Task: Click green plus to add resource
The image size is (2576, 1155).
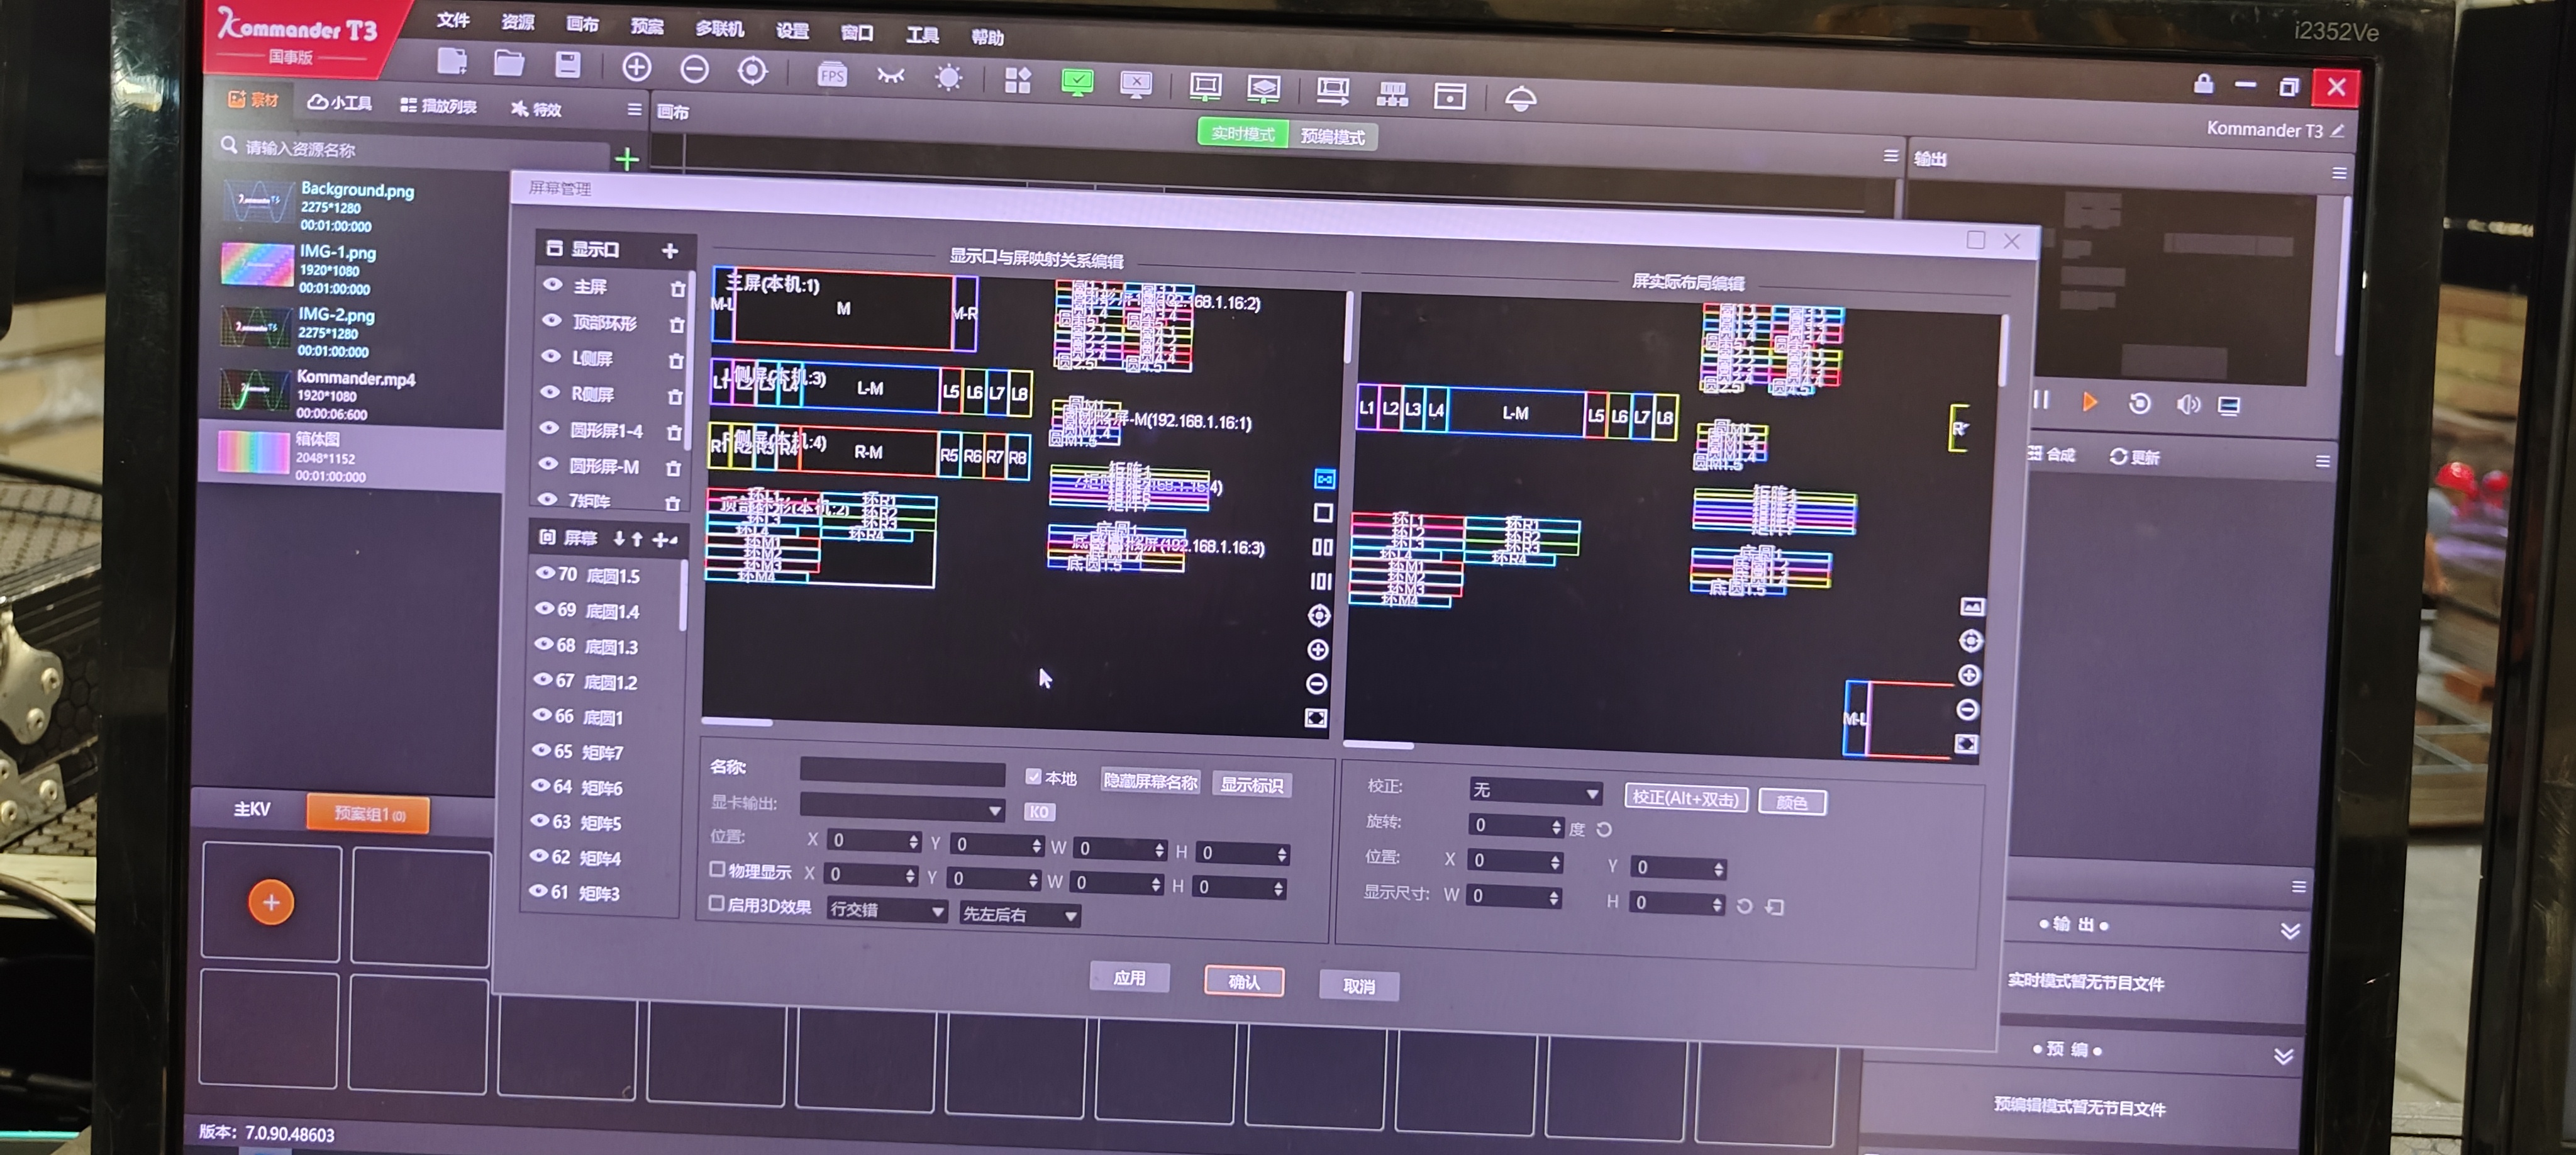Action: click(627, 159)
